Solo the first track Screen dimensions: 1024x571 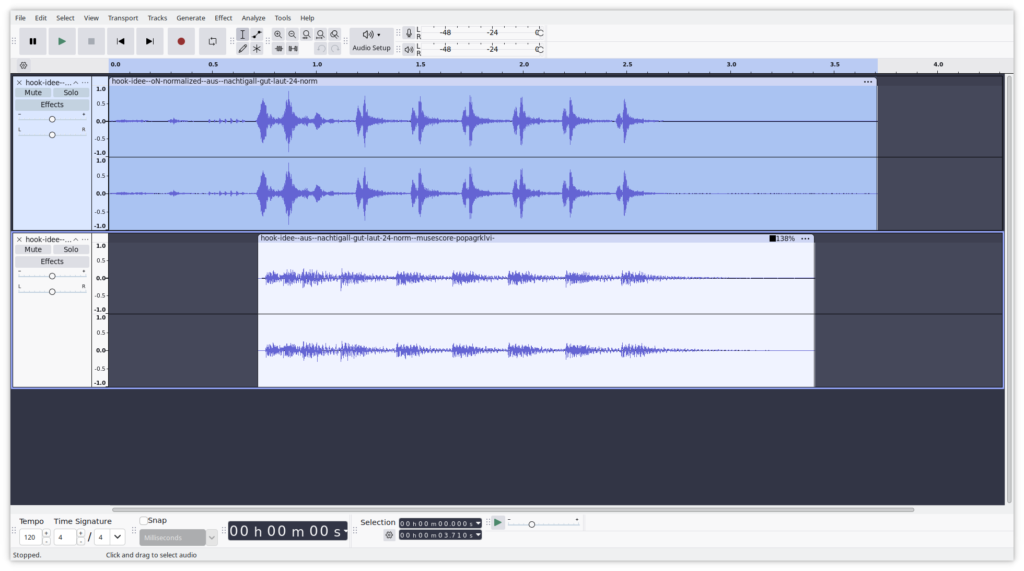71,93
